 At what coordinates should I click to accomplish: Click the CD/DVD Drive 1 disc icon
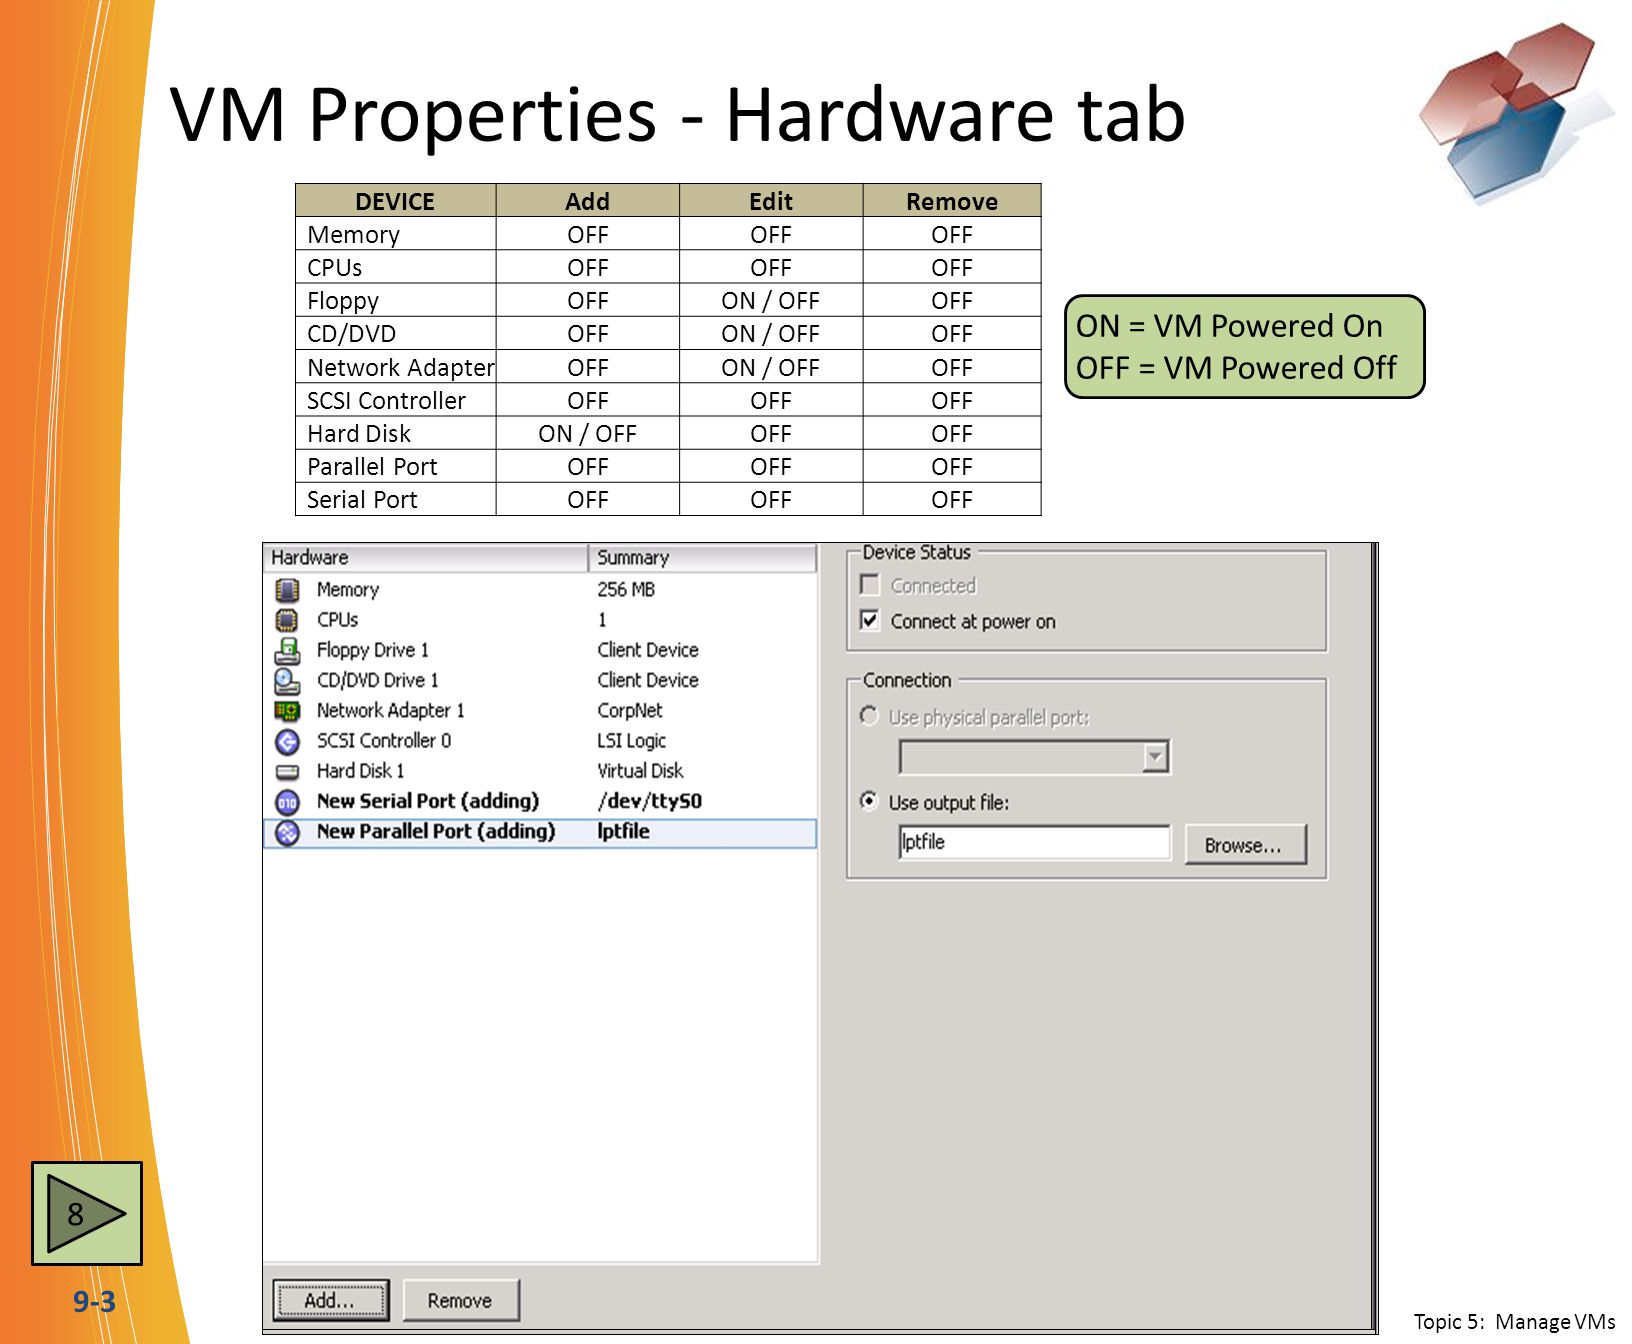(x=287, y=681)
